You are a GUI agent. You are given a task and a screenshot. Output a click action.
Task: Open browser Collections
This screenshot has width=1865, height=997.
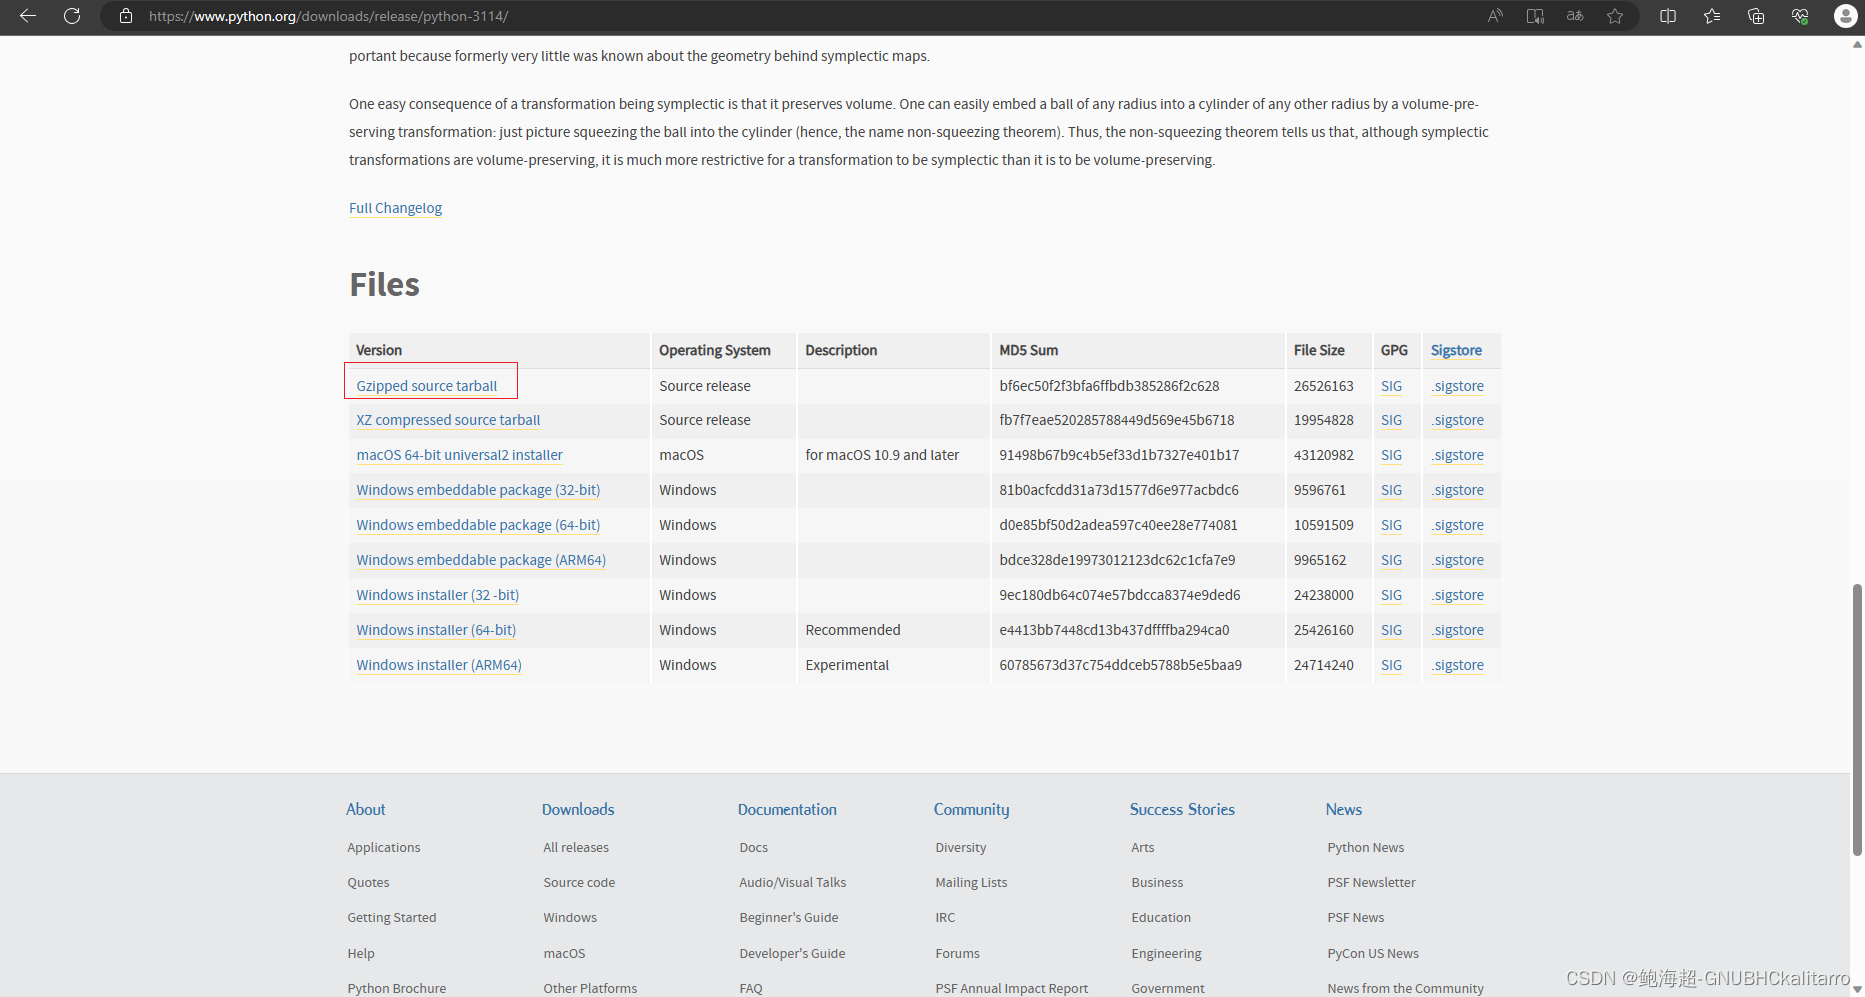[1756, 16]
